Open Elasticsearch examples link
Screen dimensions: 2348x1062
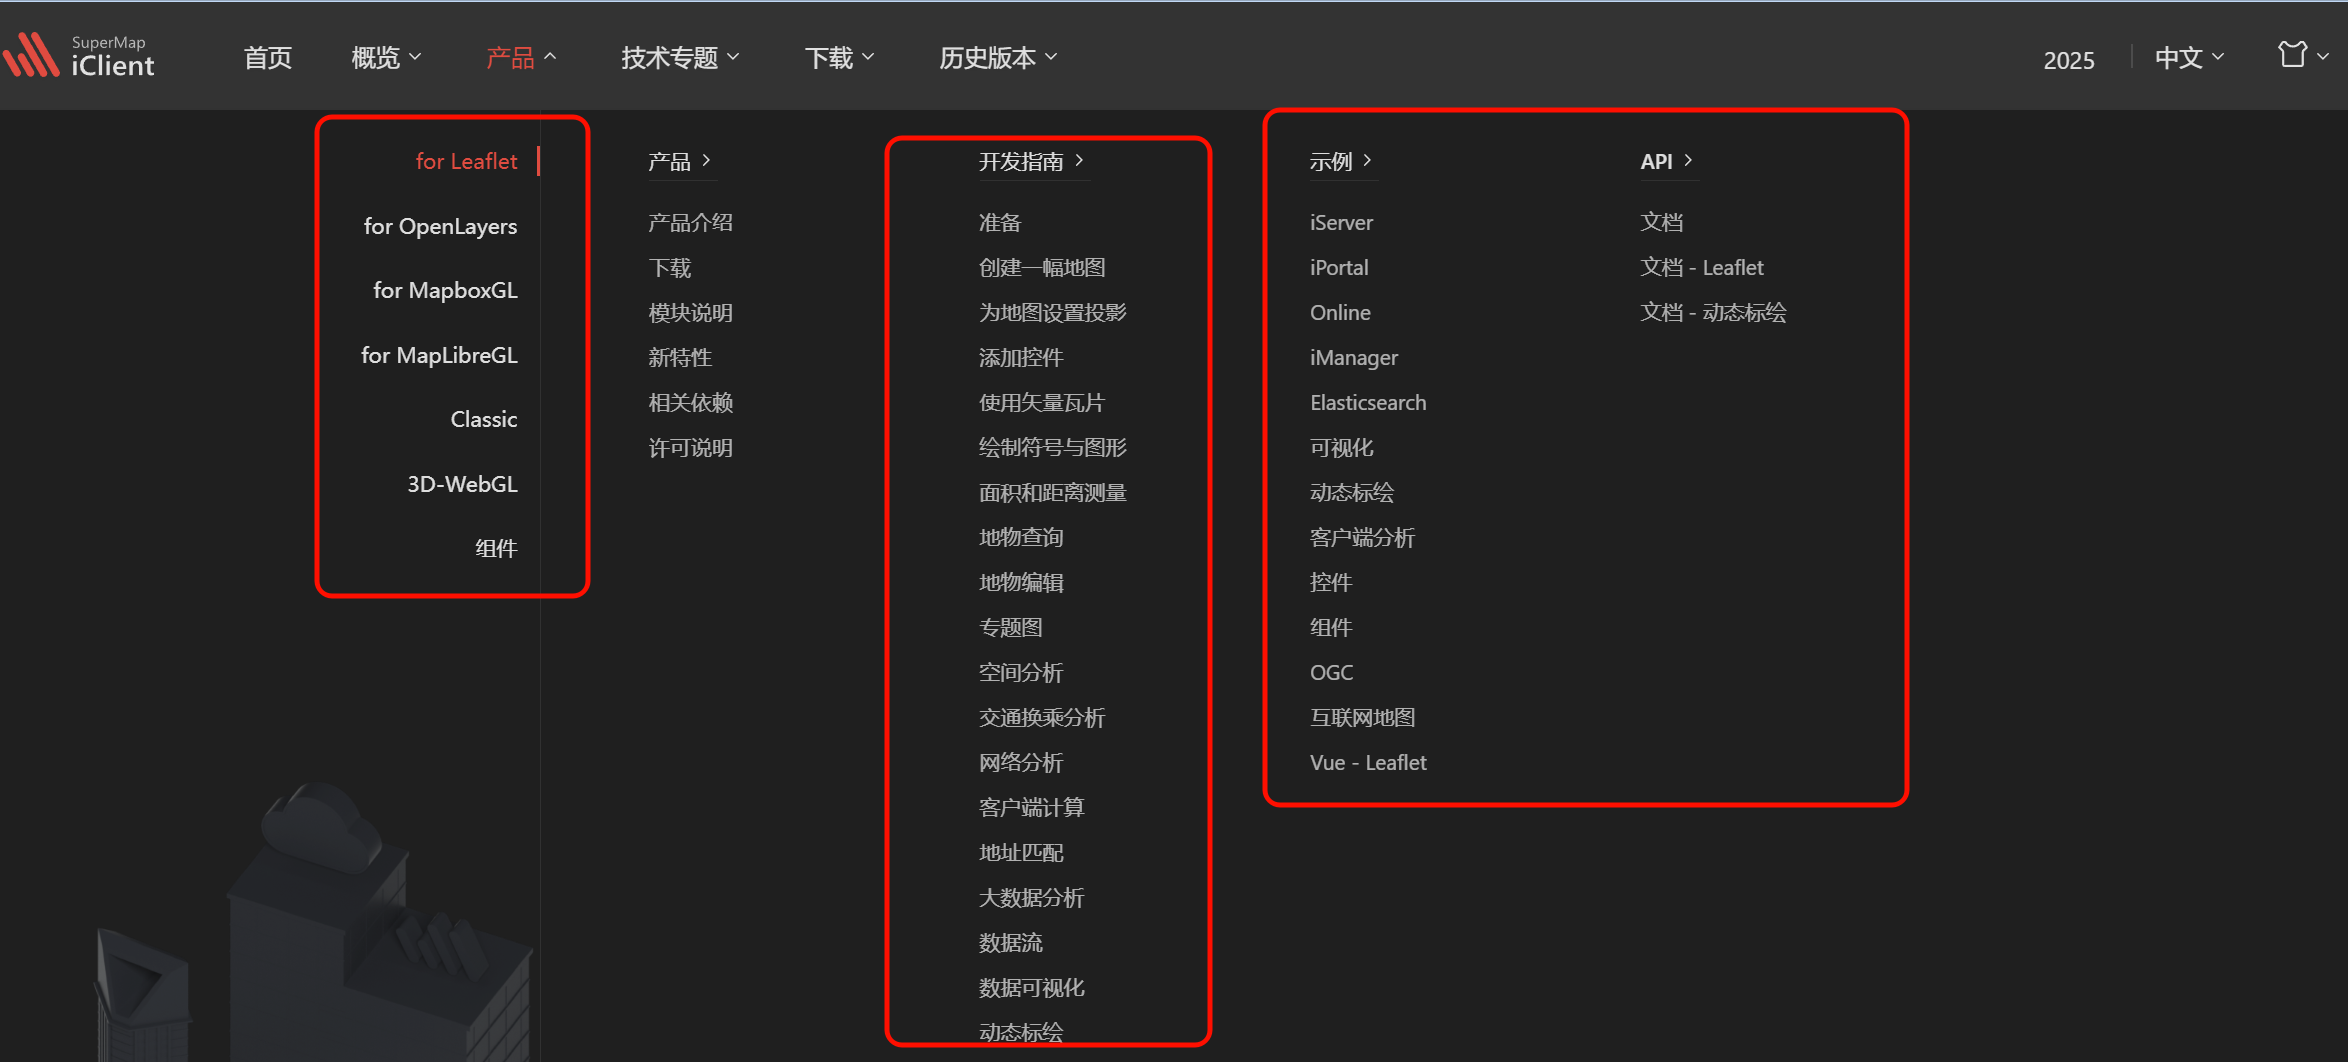[1368, 402]
